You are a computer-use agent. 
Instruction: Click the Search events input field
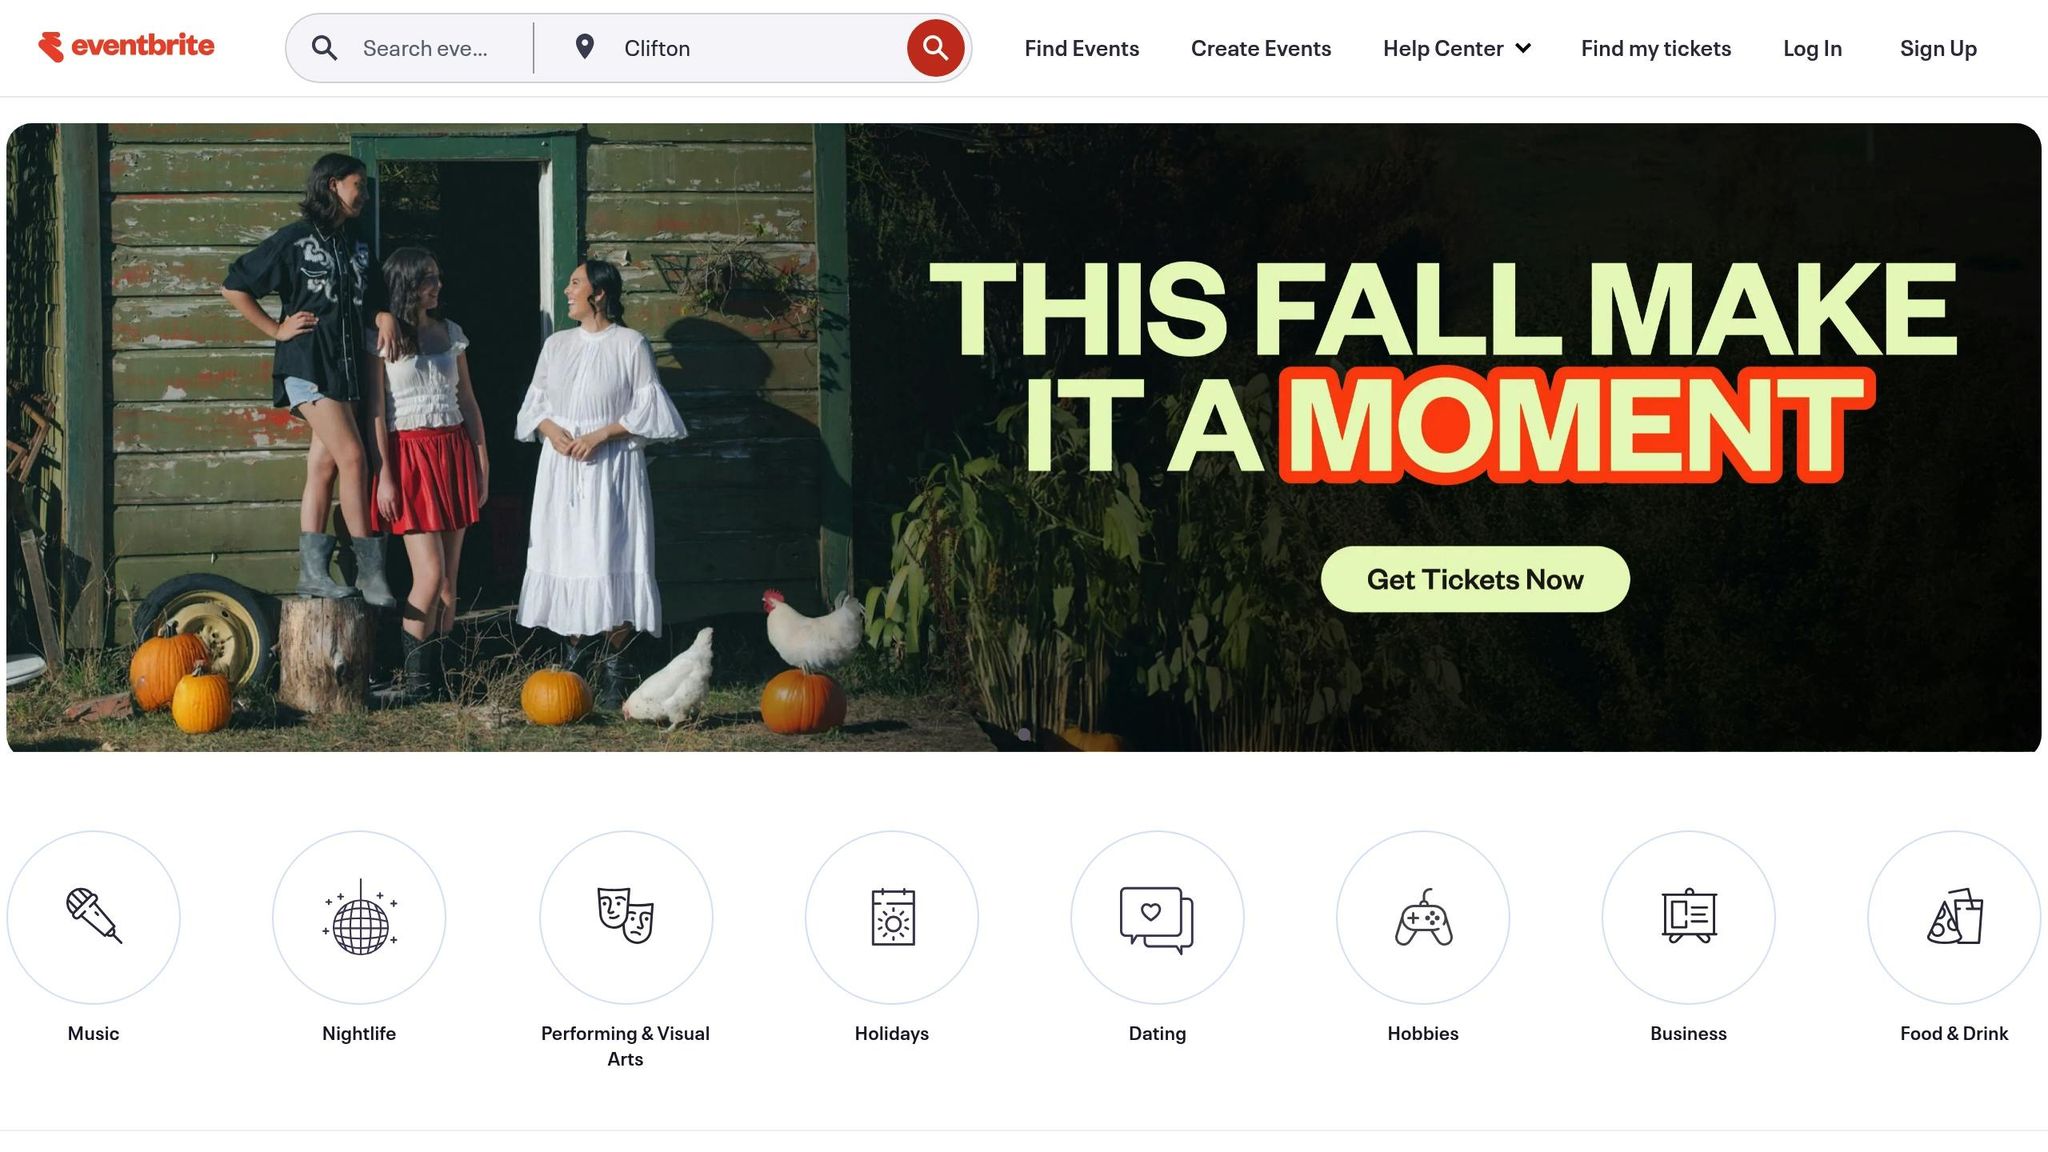[425, 48]
